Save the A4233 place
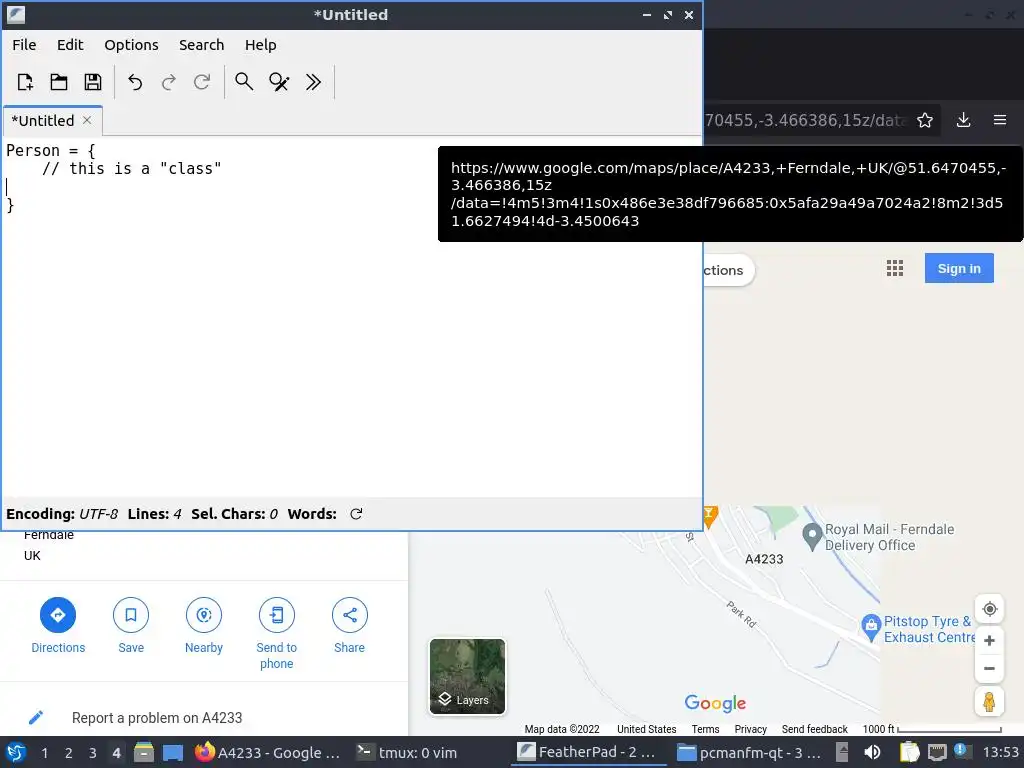The image size is (1024, 768). [x=131, y=626]
